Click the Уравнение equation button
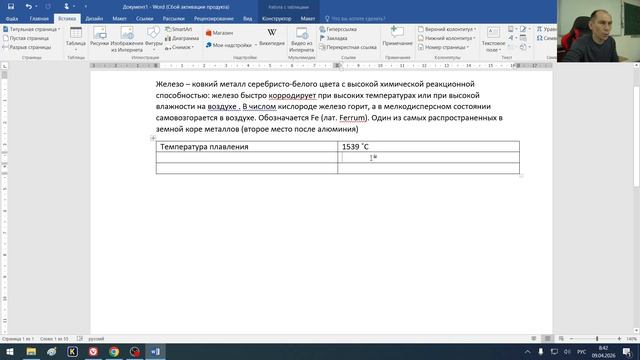The width and height of the screenshot is (640, 360). click(546, 29)
